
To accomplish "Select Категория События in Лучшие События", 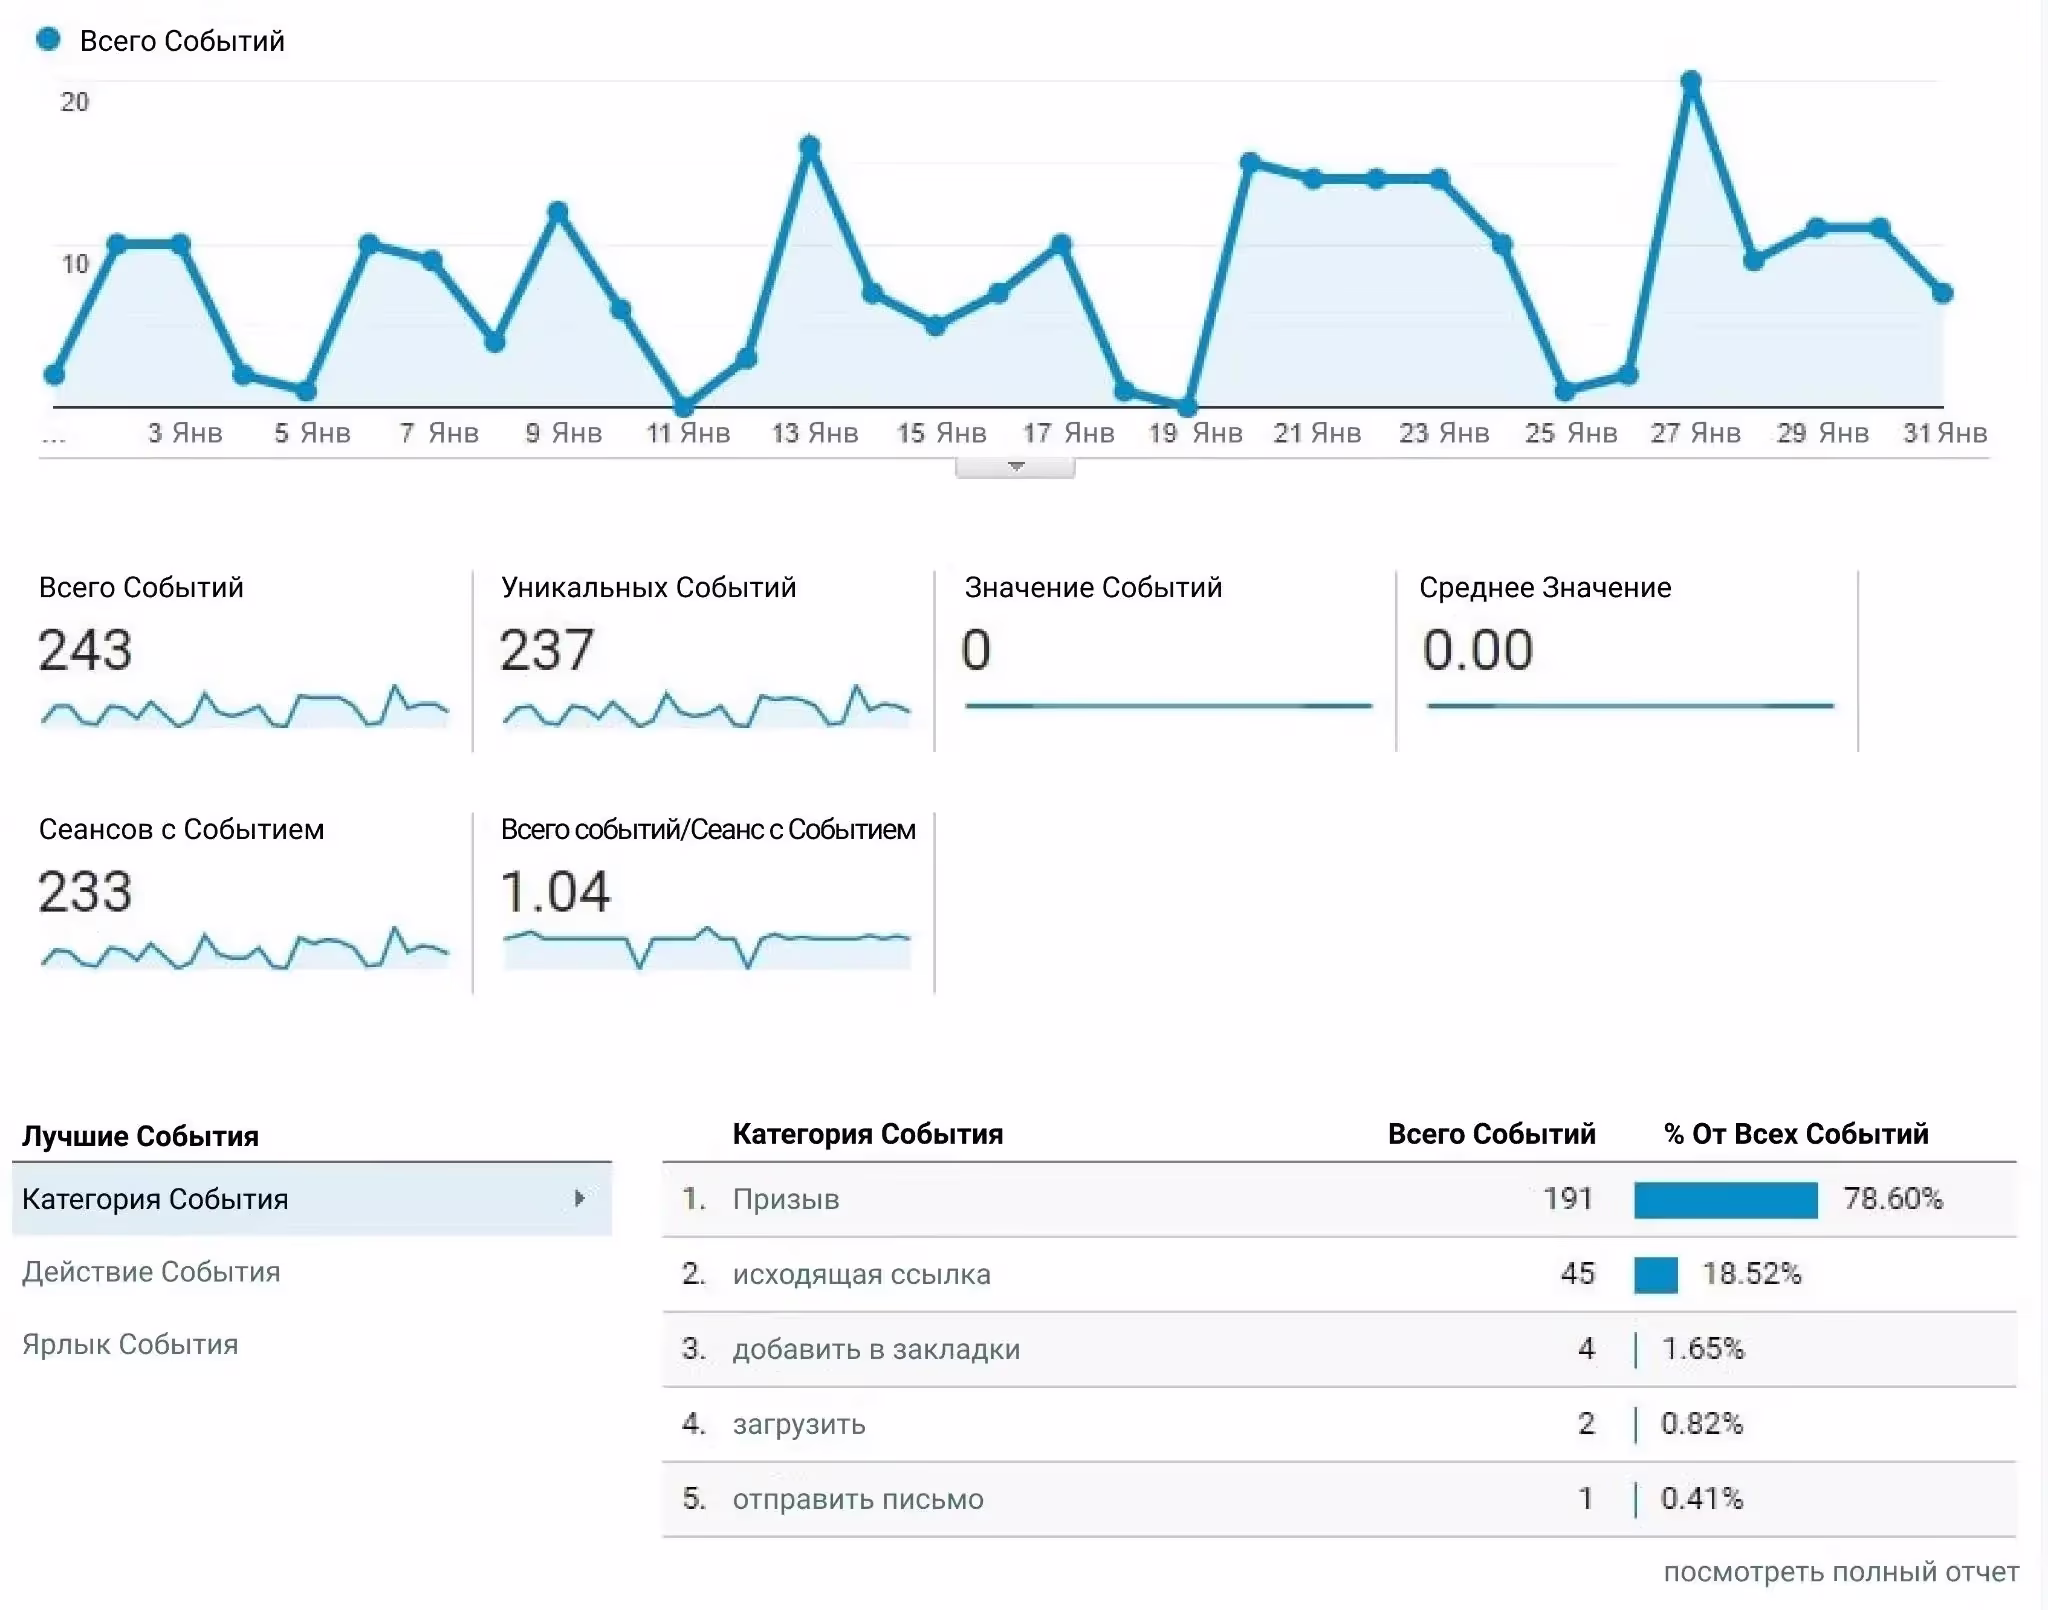I will [x=155, y=1199].
